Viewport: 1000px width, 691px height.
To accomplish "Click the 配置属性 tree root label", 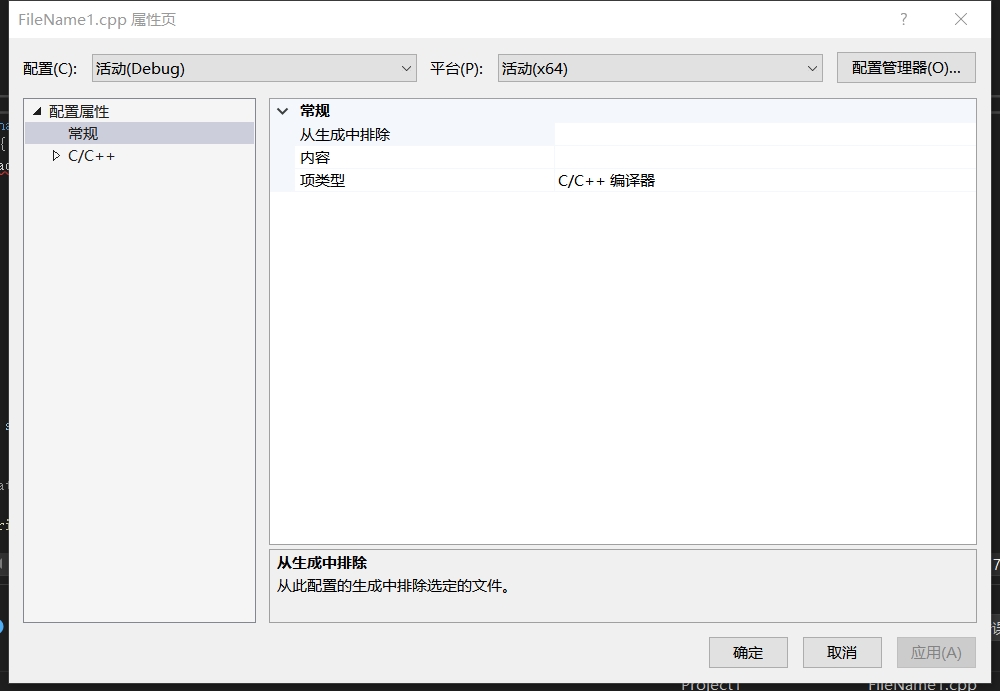I will tap(79, 112).
